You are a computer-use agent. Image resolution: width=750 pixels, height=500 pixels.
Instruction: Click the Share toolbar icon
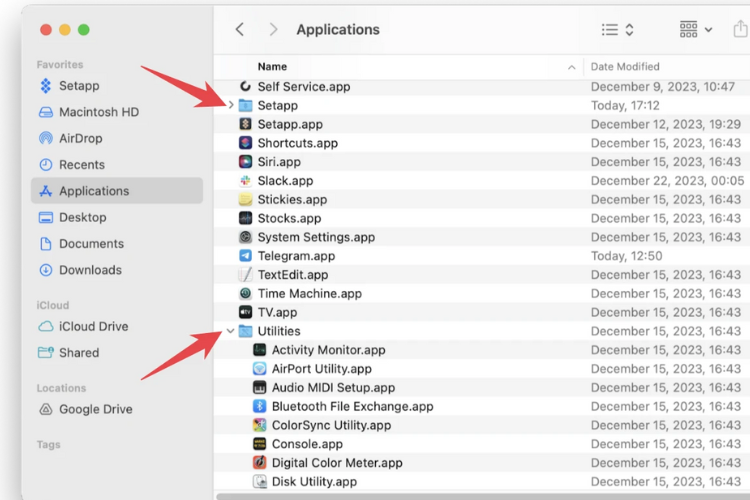click(x=741, y=29)
